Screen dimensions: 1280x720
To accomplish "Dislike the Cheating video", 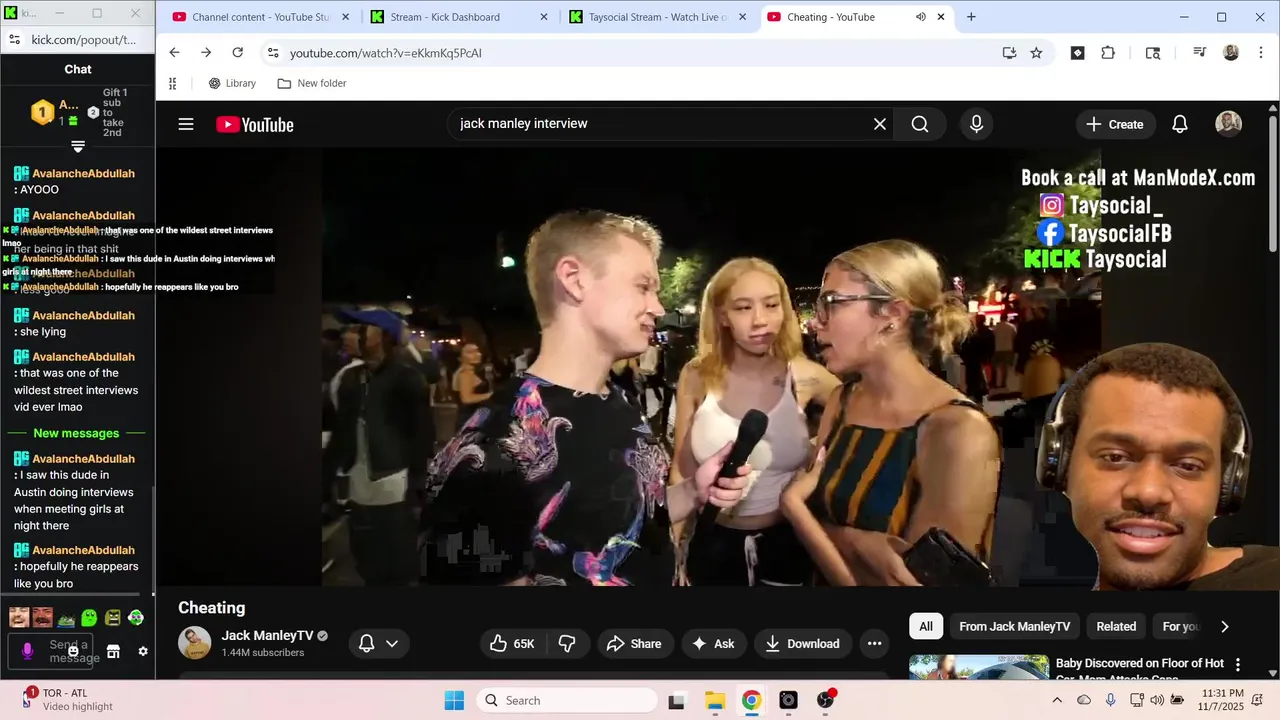I will (x=567, y=644).
